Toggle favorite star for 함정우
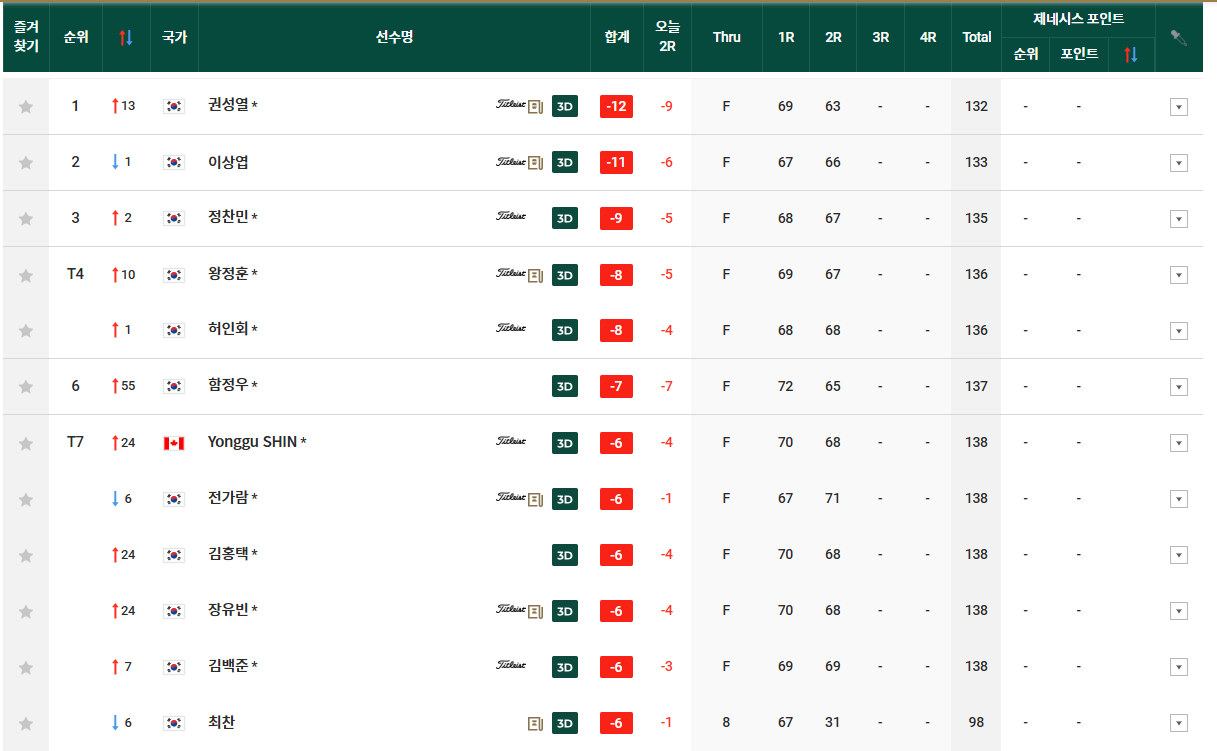Viewport: 1217px width, 751px height. 26,386
